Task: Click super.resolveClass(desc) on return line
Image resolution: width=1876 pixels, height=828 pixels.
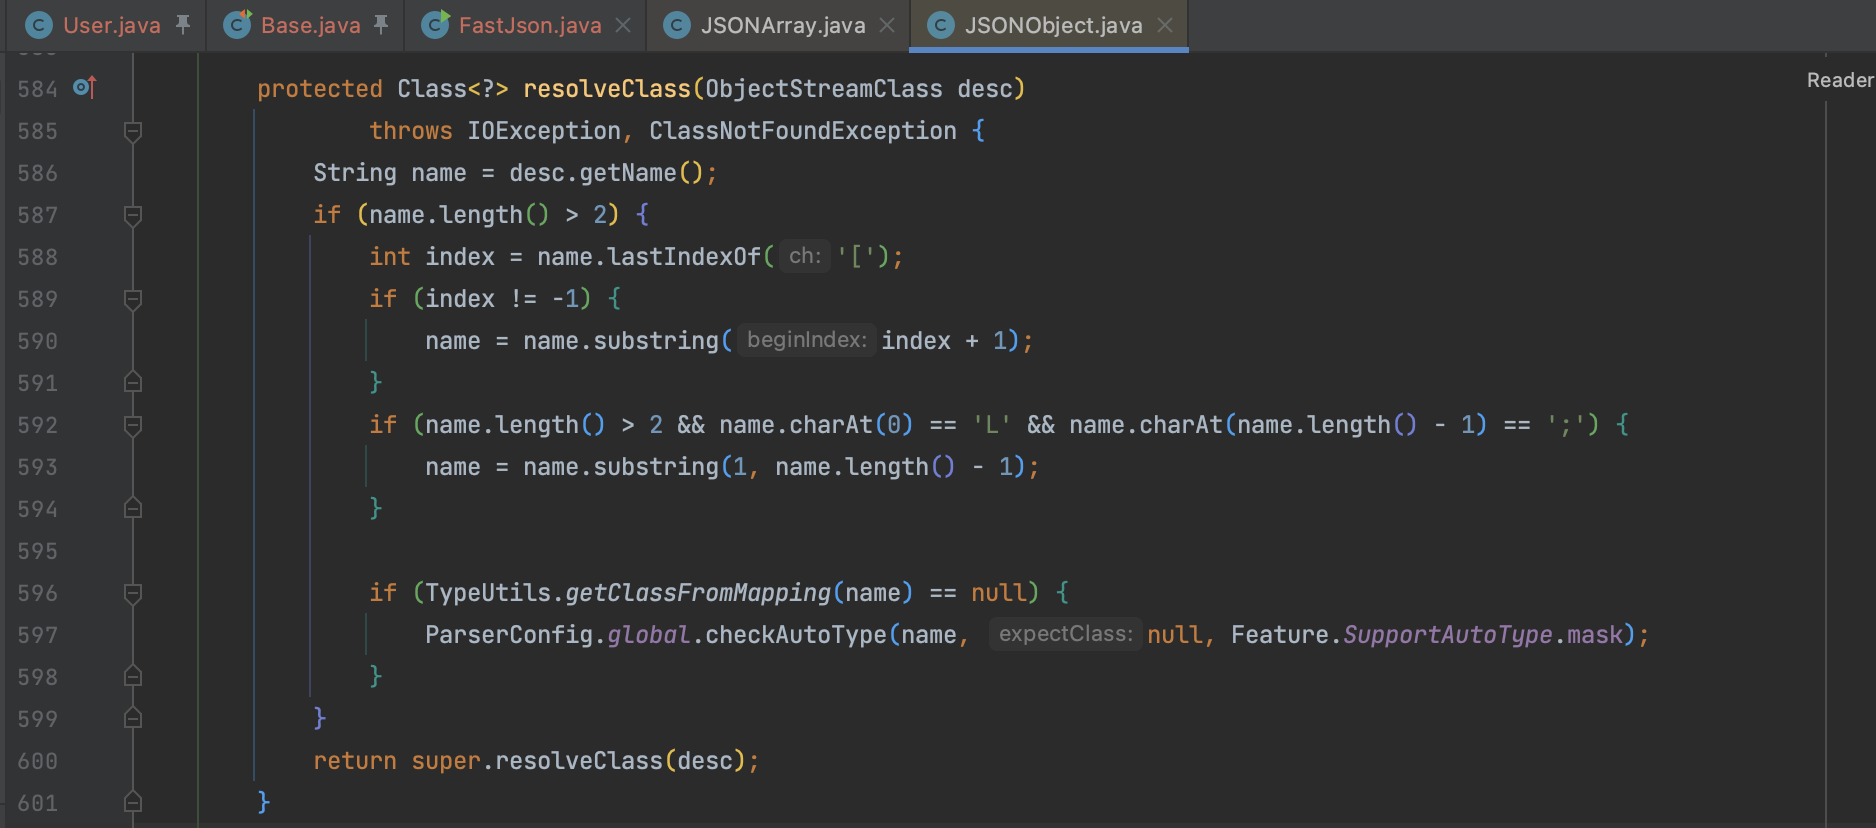Action: point(579,761)
